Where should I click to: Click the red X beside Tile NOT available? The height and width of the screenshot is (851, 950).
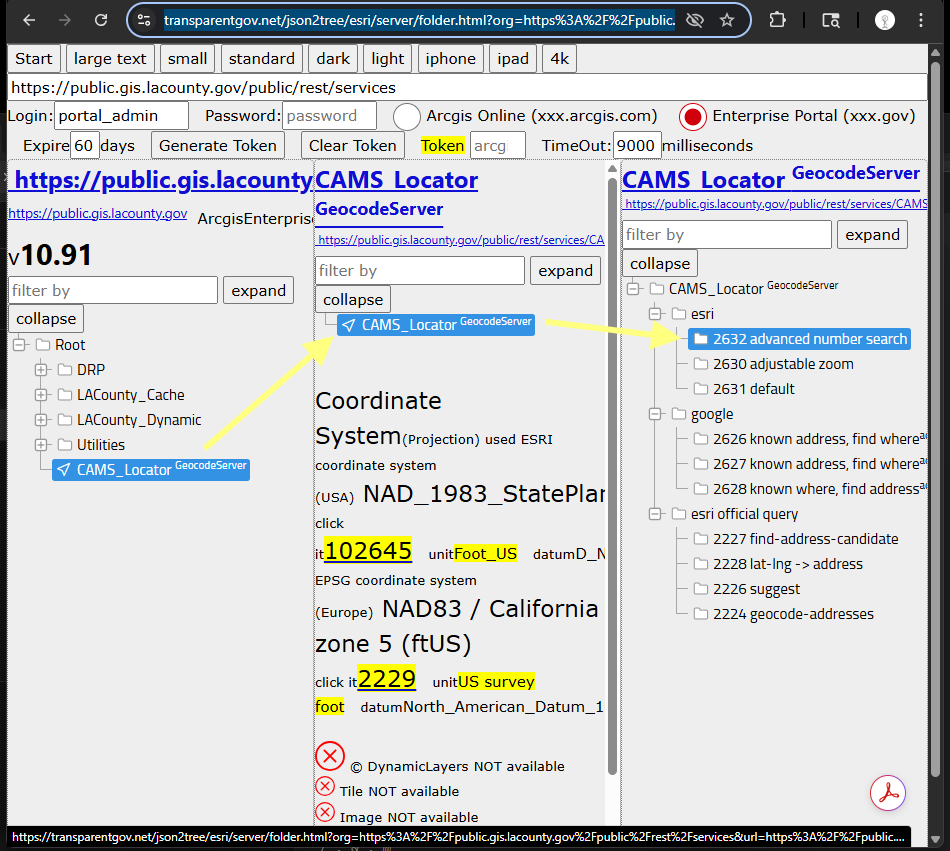[x=325, y=786]
